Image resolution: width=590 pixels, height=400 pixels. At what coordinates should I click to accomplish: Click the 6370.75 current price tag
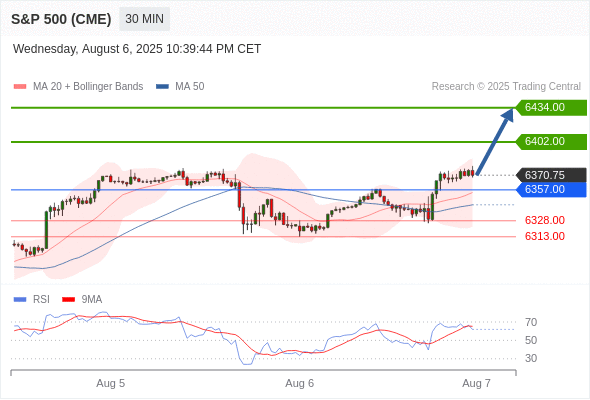(x=551, y=175)
